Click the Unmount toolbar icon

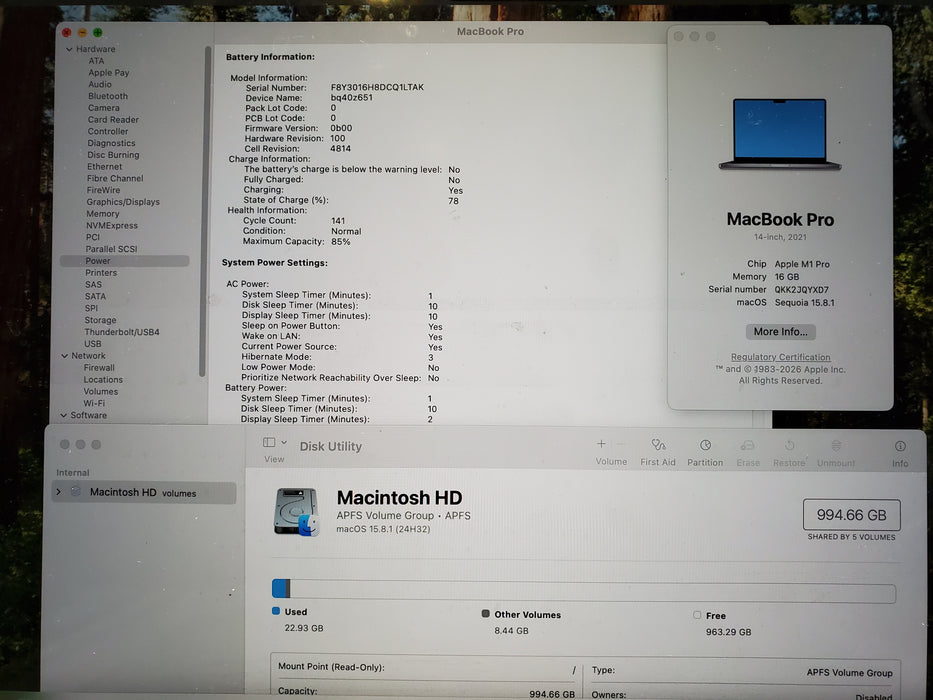pyautogui.click(x=836, y=445)
